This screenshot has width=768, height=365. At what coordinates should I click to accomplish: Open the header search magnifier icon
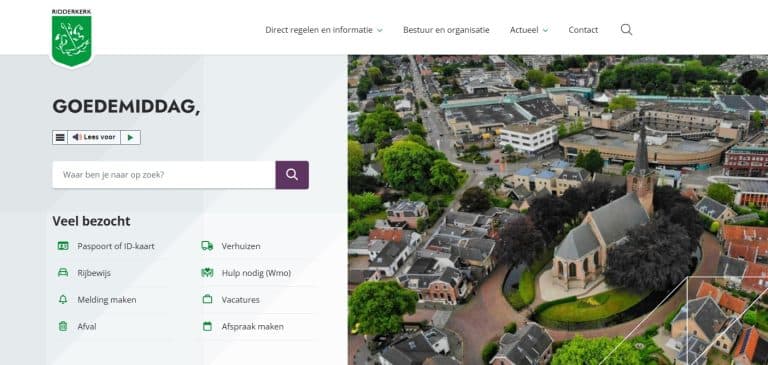[x=626, y=30]
